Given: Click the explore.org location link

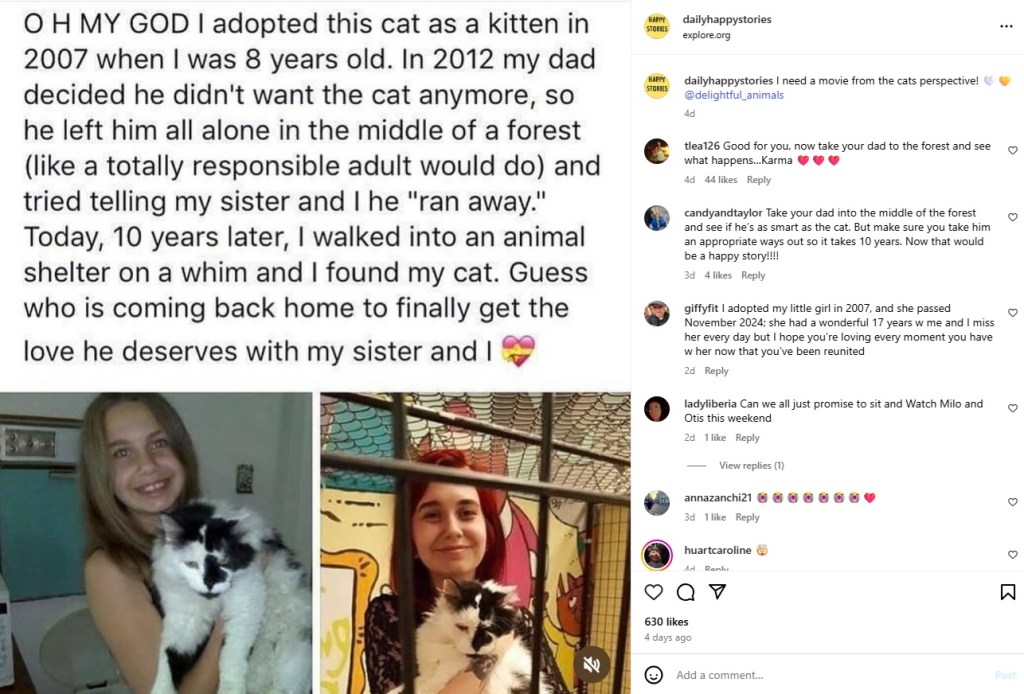Looking at the screenshot, I should [706, 36].
